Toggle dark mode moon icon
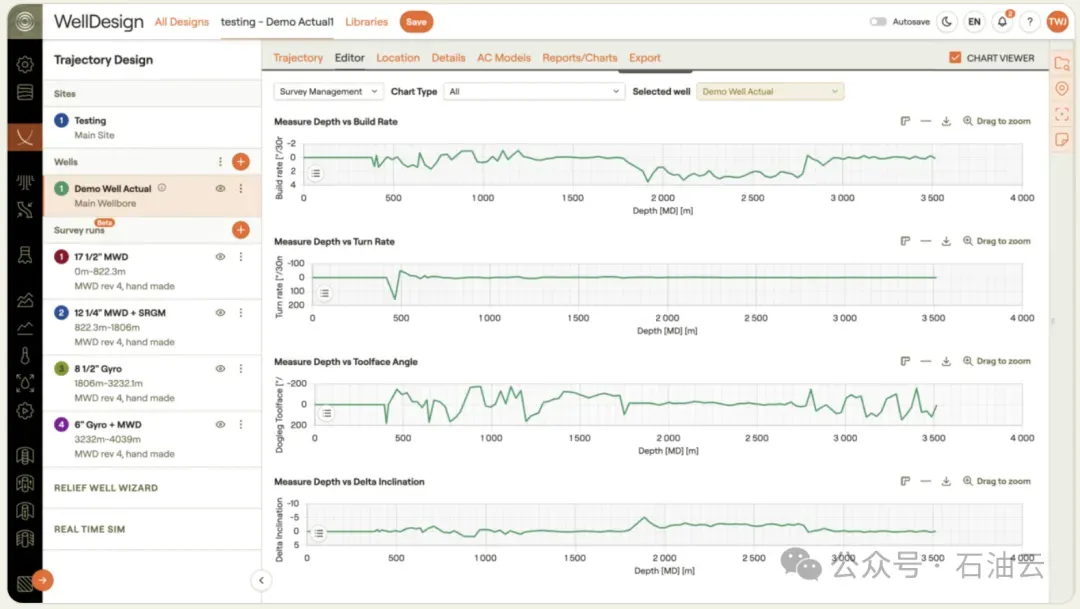The height and width of the screenshot is (609, 1080). tap(947, 22)
